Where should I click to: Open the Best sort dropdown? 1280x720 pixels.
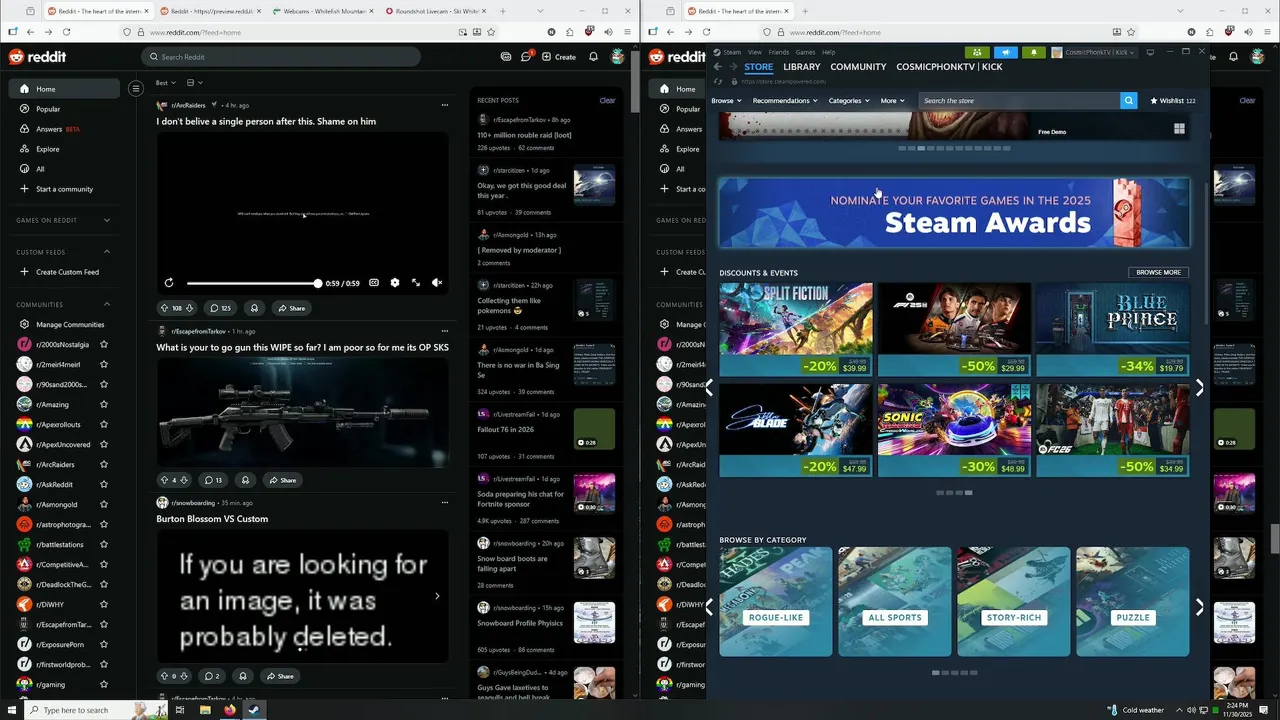click(165, 83)
